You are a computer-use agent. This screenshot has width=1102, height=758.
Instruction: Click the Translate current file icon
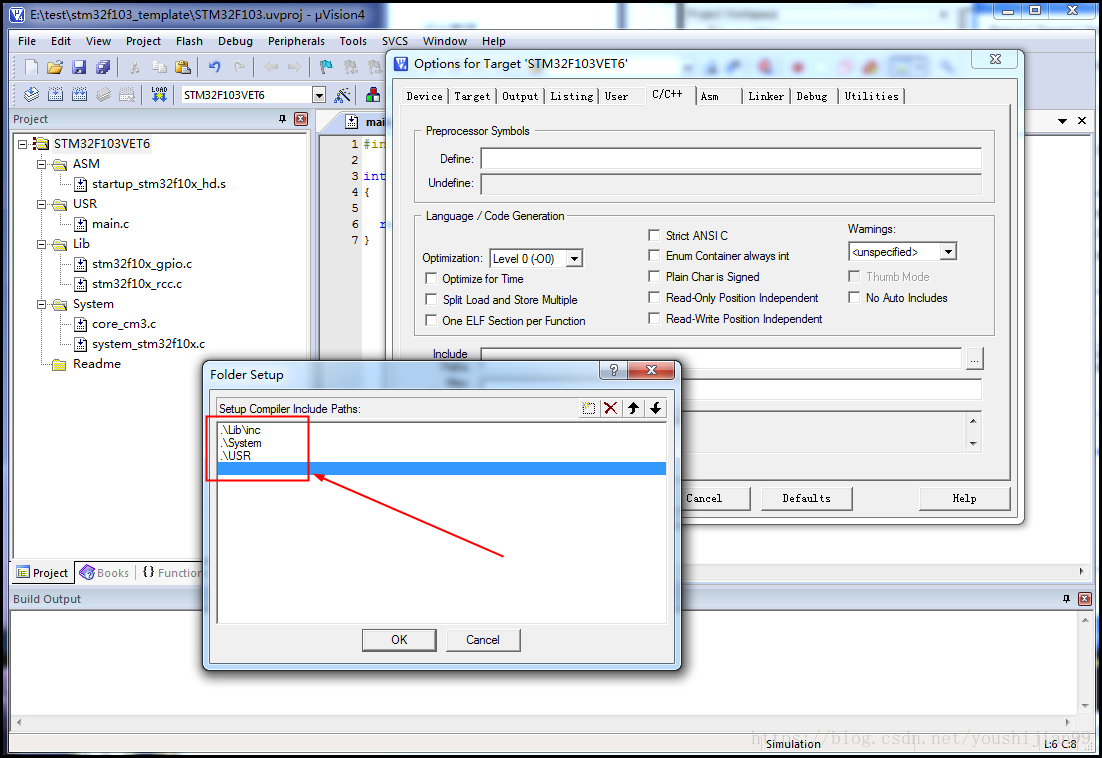tap(32, 94)
